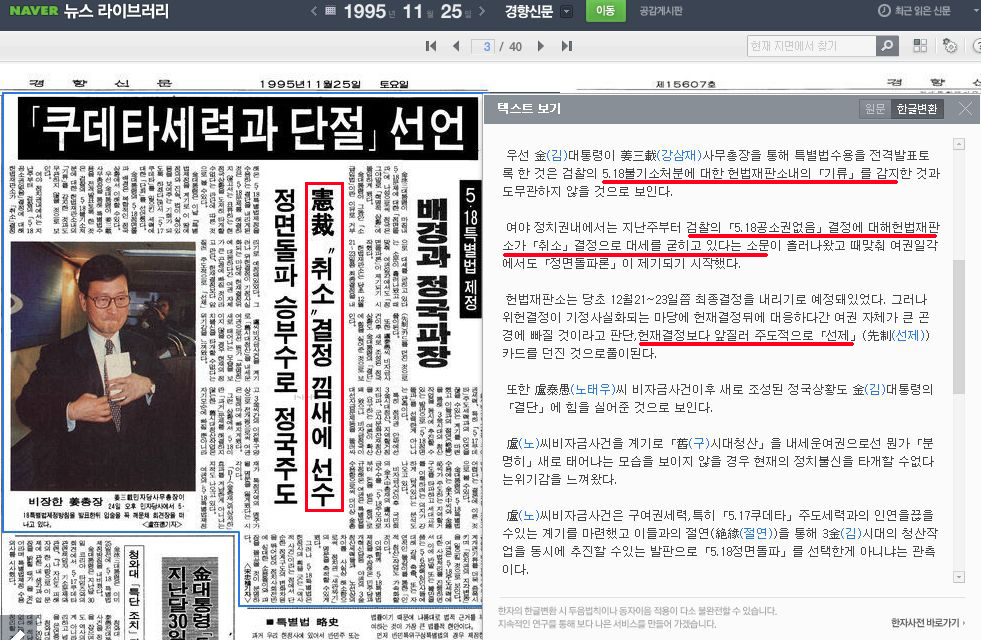Switch to 원문 text tab
The height and width of the screenshot is (640, 981).
point(875,109)
